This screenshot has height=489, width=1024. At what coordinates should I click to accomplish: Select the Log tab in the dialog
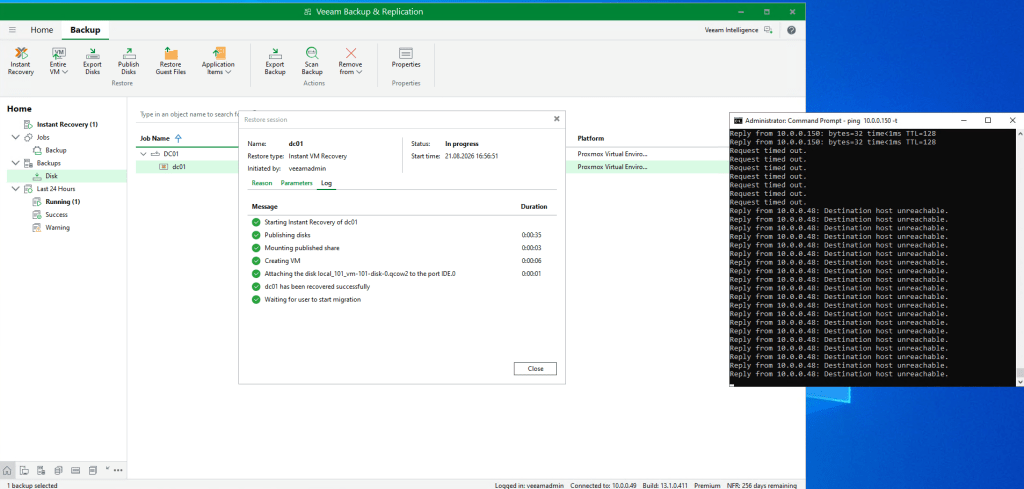point(327,183)
